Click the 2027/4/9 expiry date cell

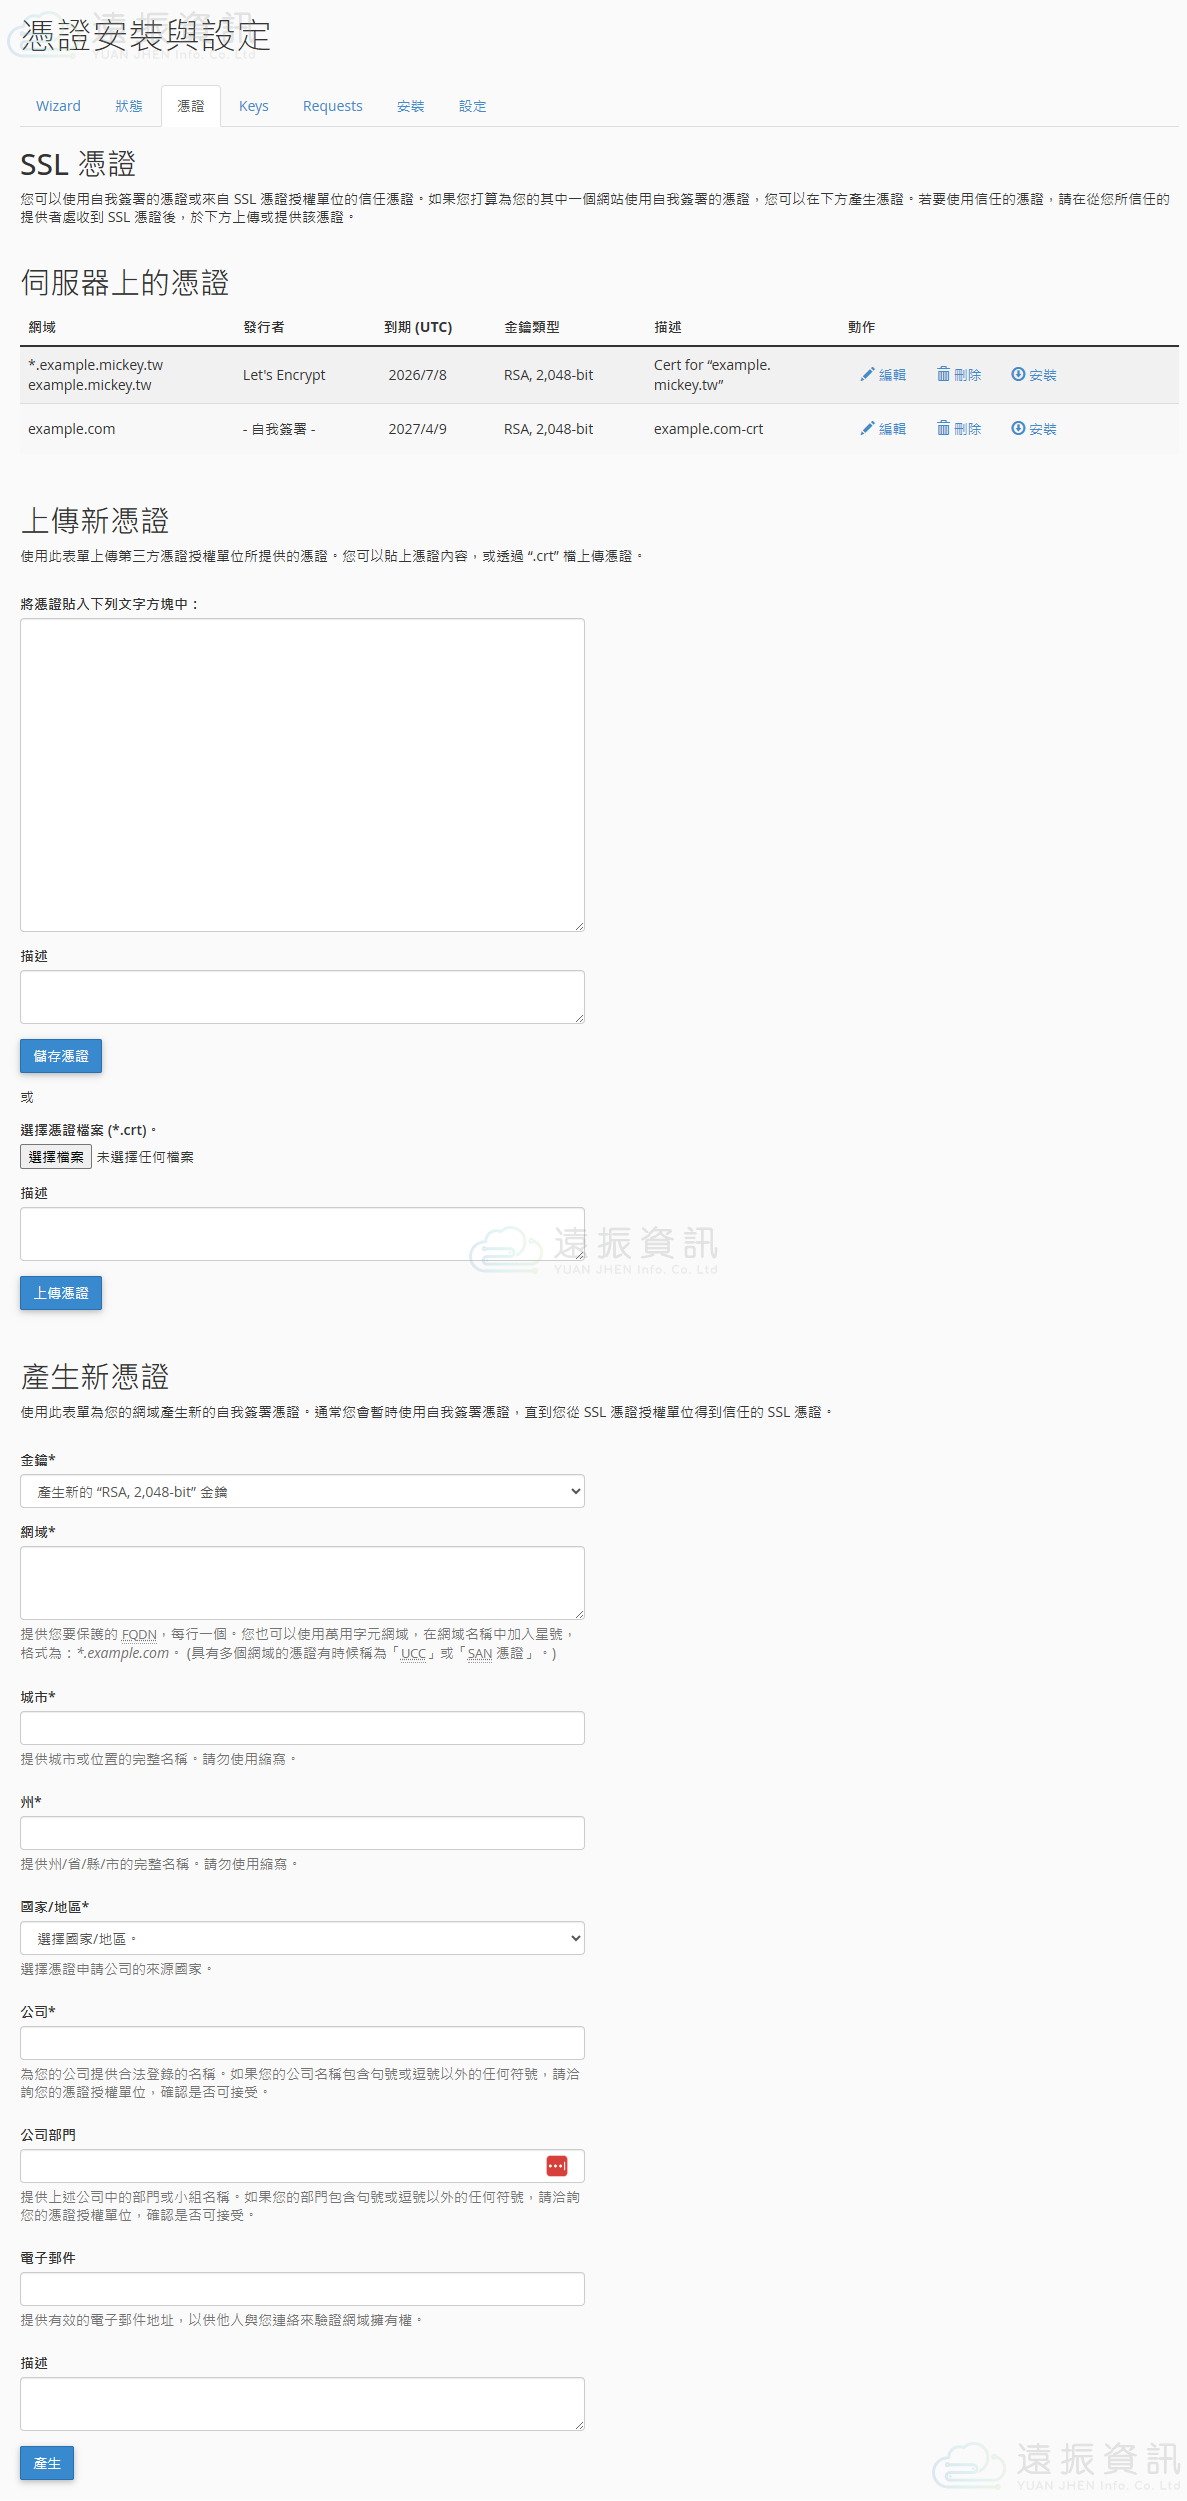tap(417, 429)
